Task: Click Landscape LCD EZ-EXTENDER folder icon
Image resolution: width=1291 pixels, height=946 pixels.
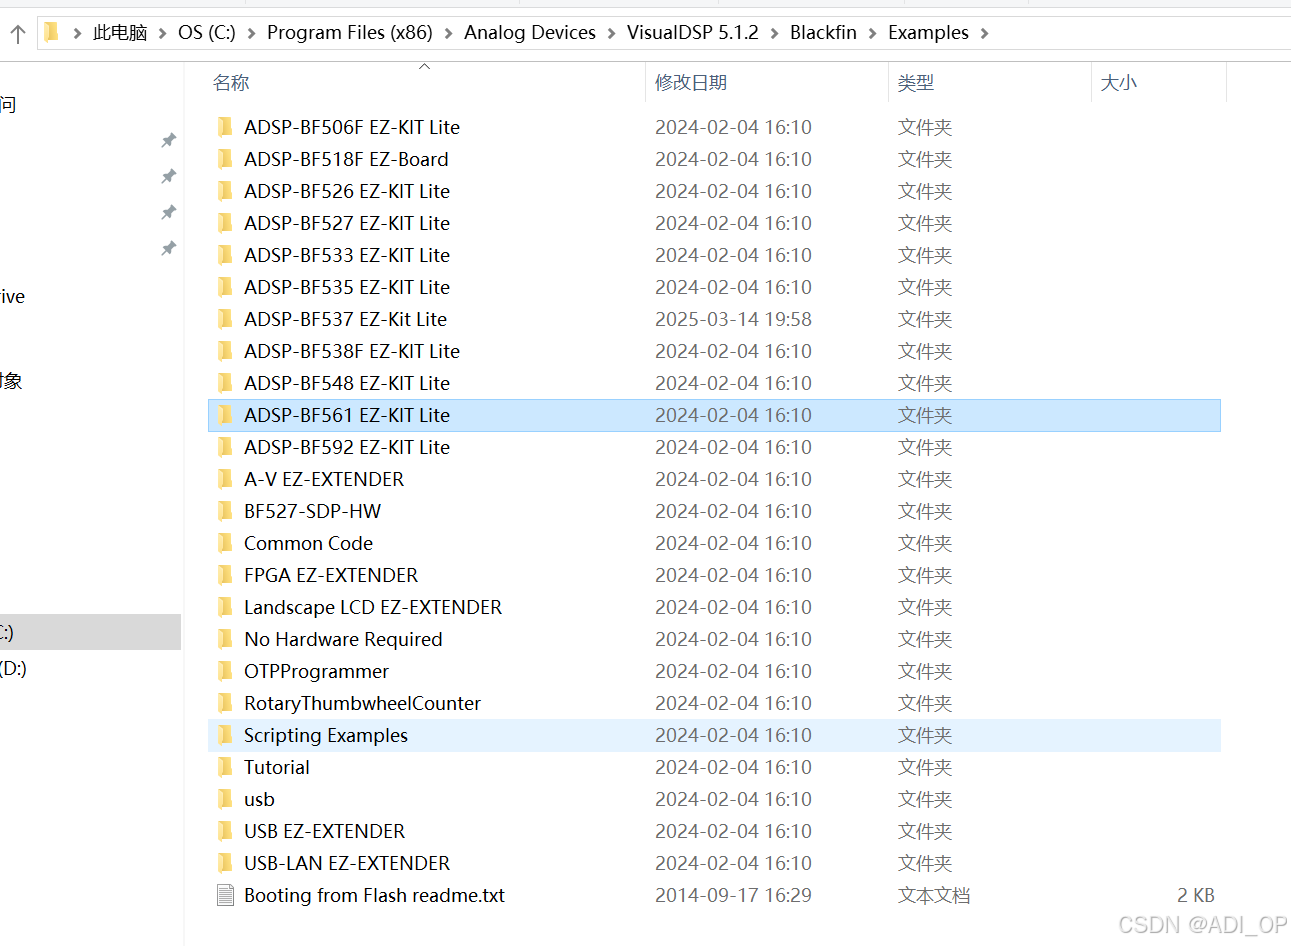Action: coord(225,607)
